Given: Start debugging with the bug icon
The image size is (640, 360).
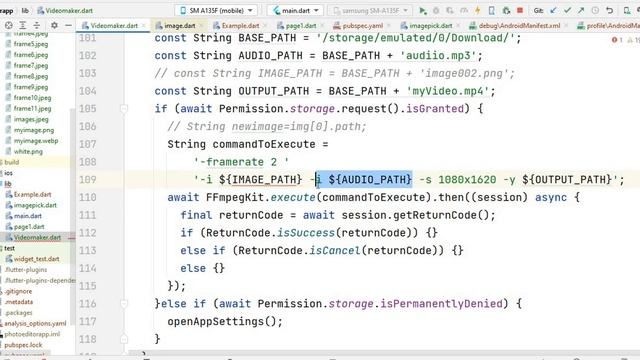Looking at the screenshot, I should point(436,11).
